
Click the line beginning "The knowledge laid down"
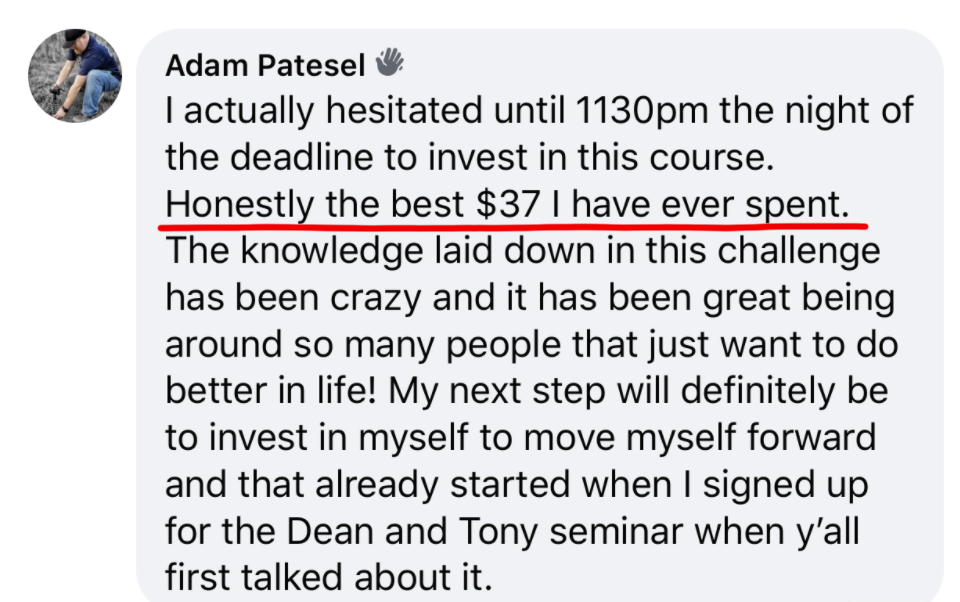point(522,250)
